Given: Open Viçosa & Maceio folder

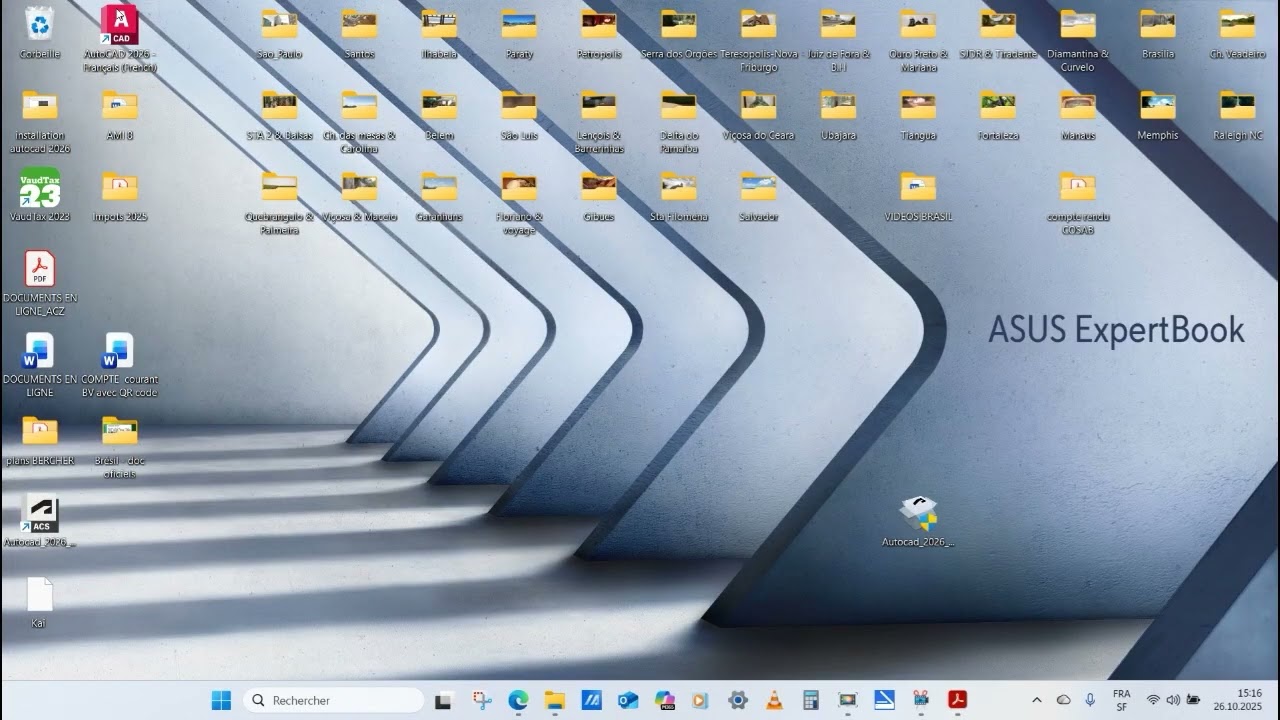Looking at the screenshot, I should [x=359, y=195].
